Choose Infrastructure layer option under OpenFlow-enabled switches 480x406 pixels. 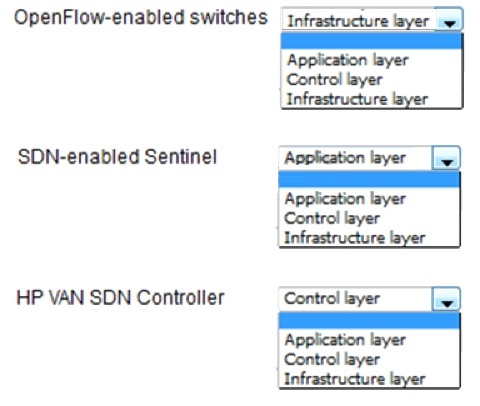tap(357, 99)
